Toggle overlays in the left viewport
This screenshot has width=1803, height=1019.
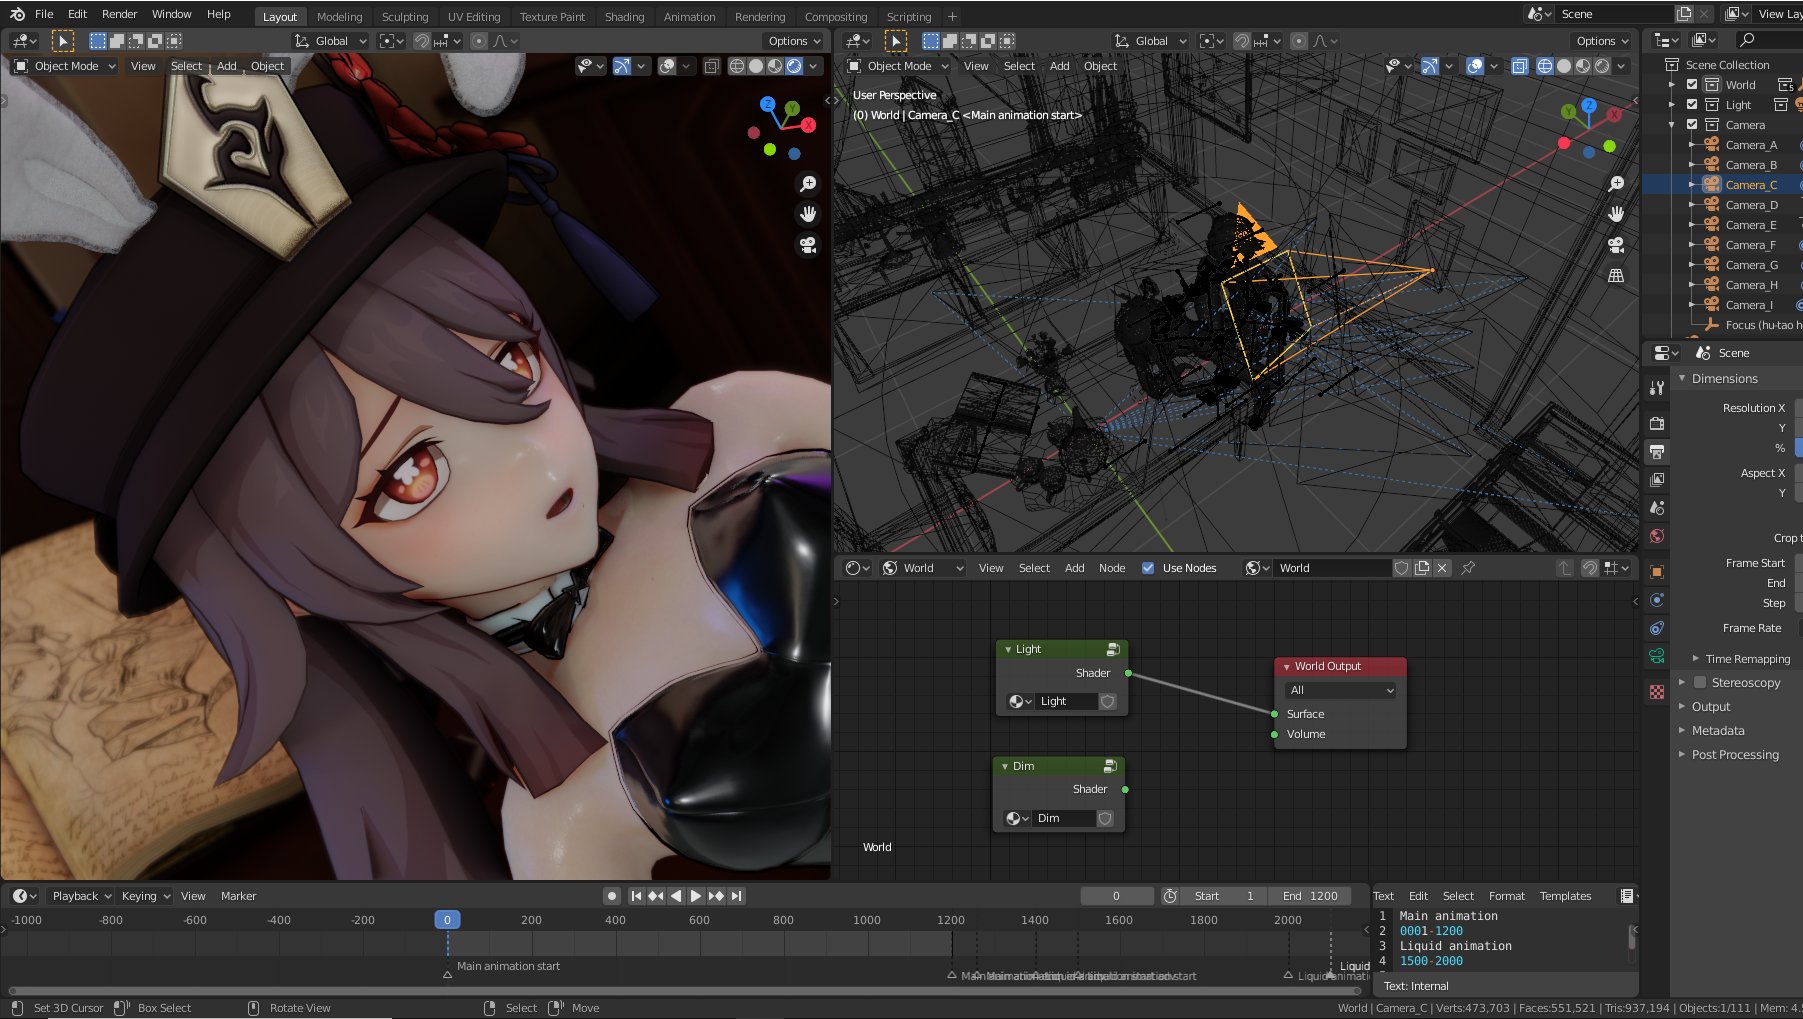pyautogui.click(x=667, y=66)
